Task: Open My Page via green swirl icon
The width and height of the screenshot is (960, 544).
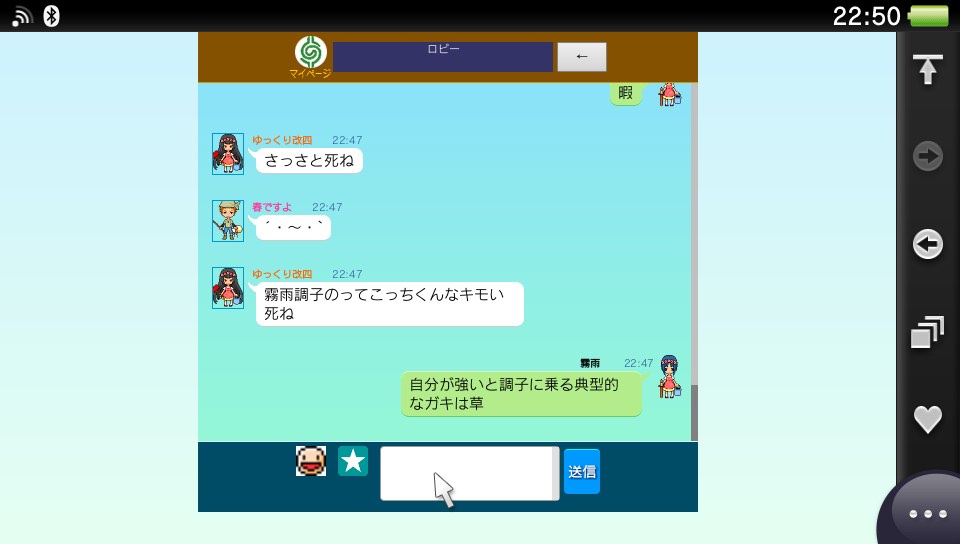Action: click(310, 54)
